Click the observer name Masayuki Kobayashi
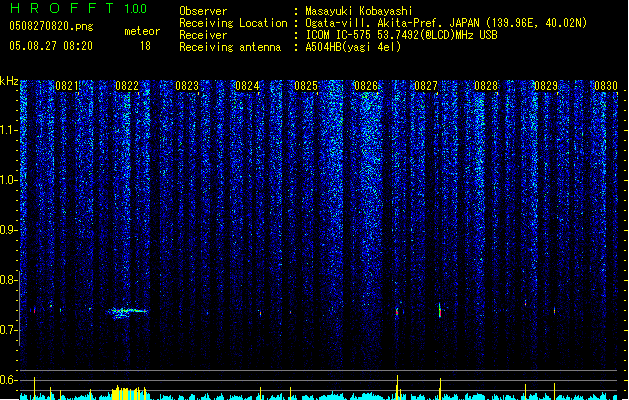The height and width of the screenshot is (400, 629). pos(359,11)
